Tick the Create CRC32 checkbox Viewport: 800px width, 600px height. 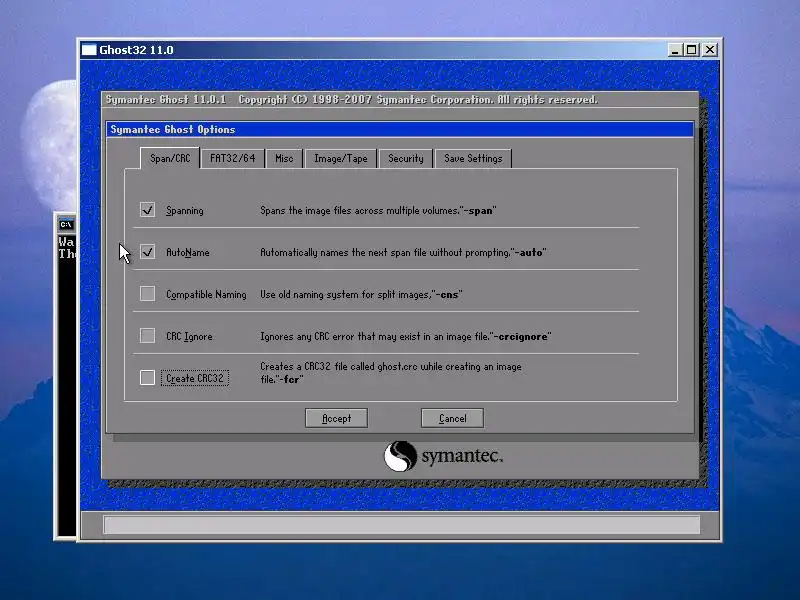click(147, 378)
